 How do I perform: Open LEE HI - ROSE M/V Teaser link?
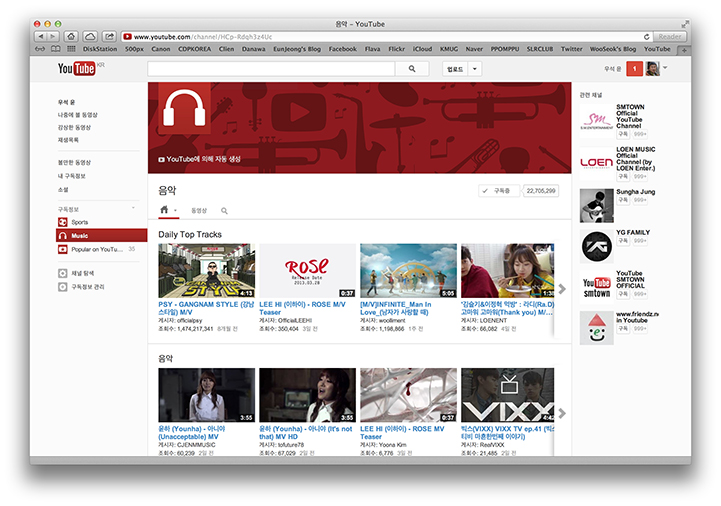[x=302, y=308]
